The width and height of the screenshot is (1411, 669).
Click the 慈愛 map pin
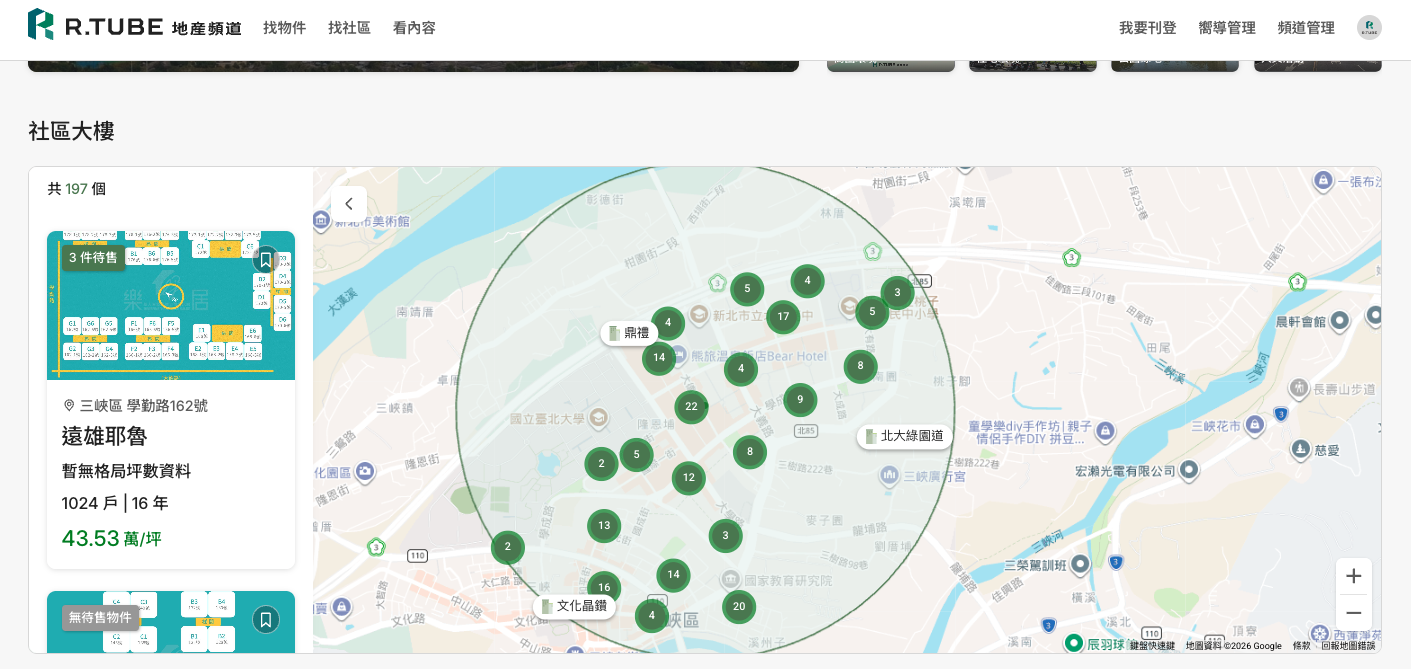point(1301,450)
